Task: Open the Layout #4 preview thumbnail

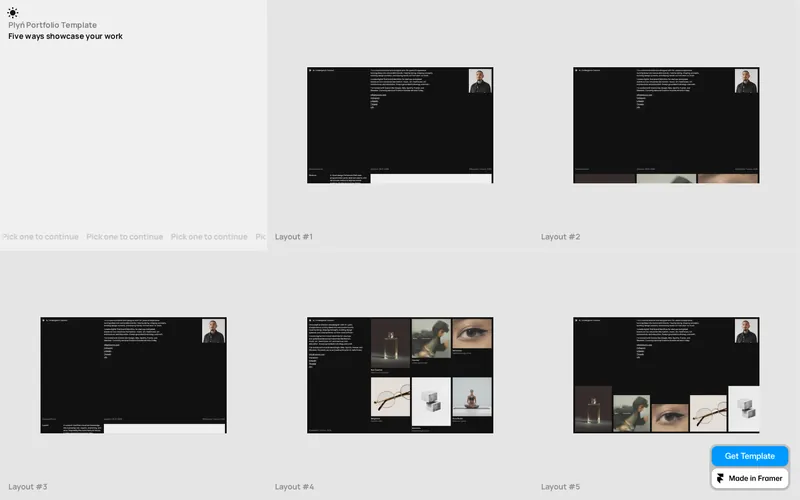Action: (x=400, y=375)
